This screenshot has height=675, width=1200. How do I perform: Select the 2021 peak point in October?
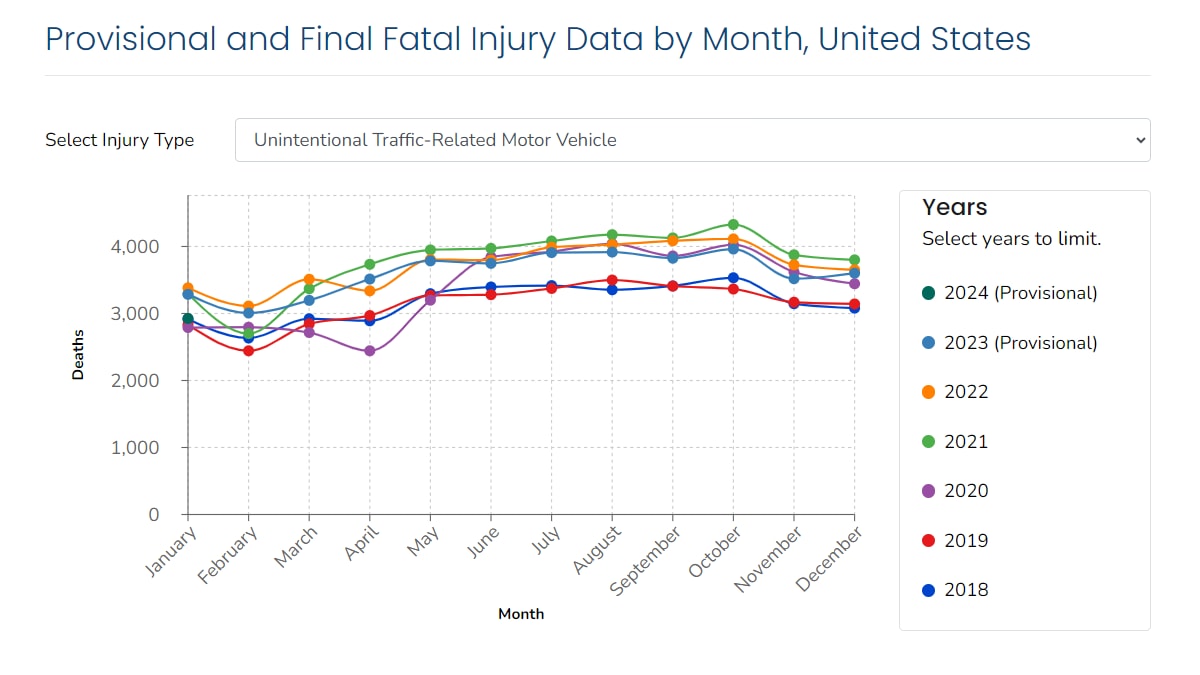point(734,224)
